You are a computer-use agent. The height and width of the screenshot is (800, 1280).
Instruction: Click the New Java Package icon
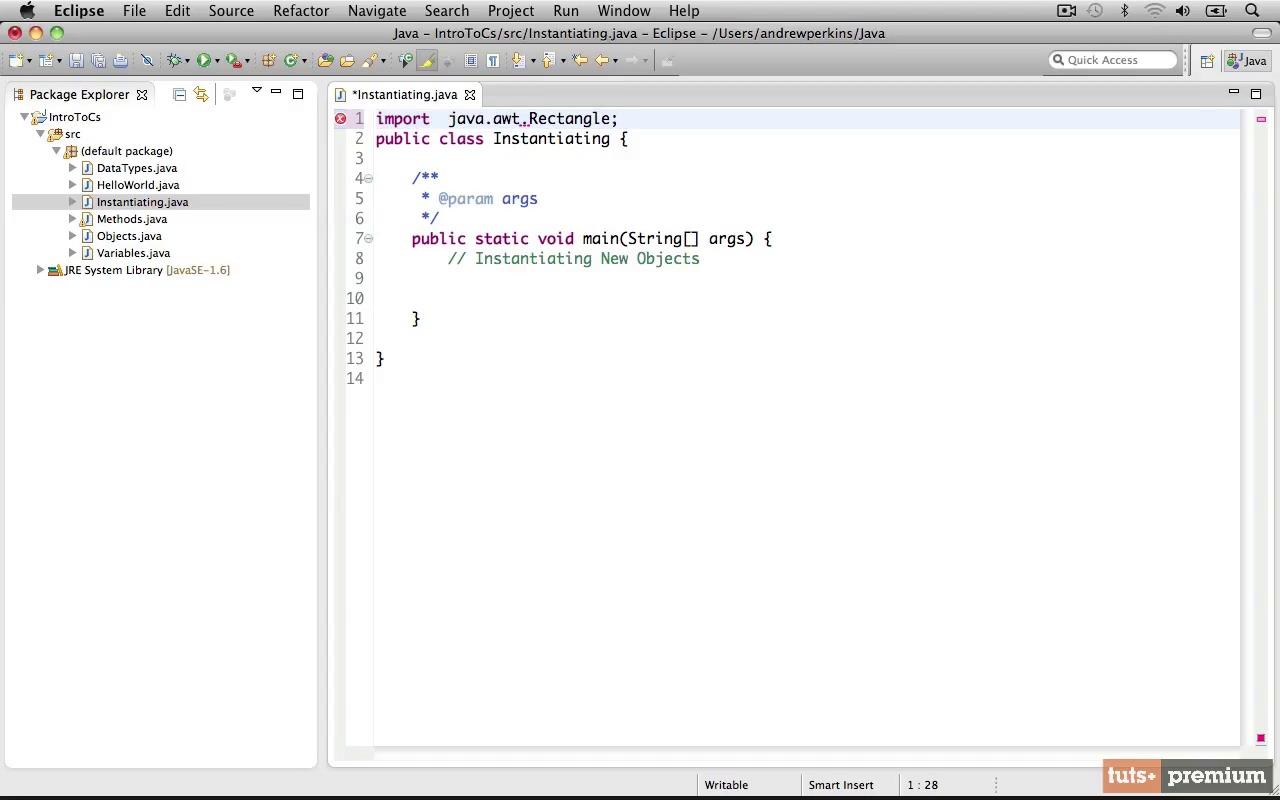269,61
